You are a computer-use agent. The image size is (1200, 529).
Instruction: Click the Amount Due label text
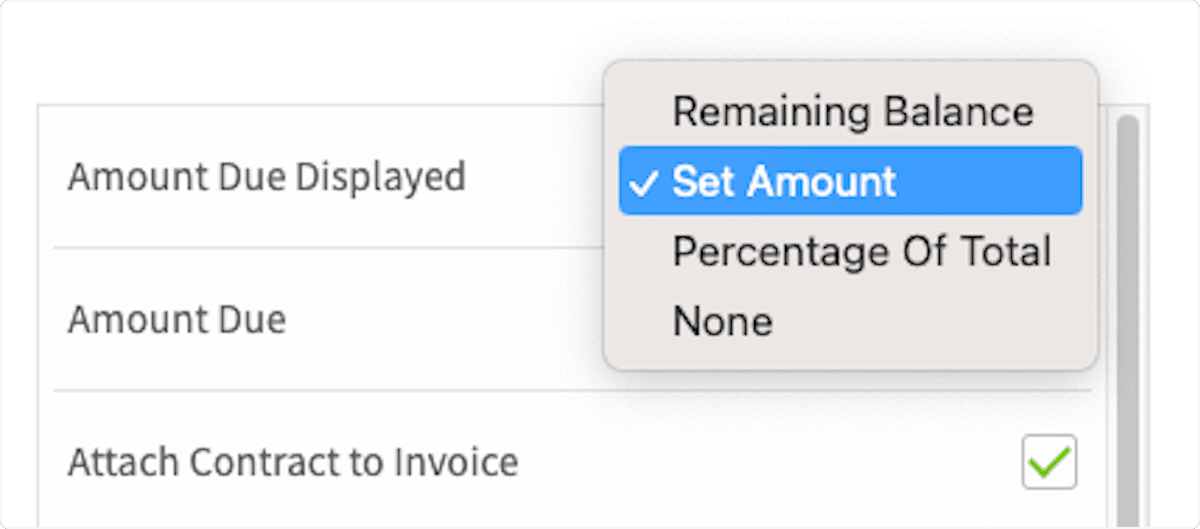pos(177,320)
